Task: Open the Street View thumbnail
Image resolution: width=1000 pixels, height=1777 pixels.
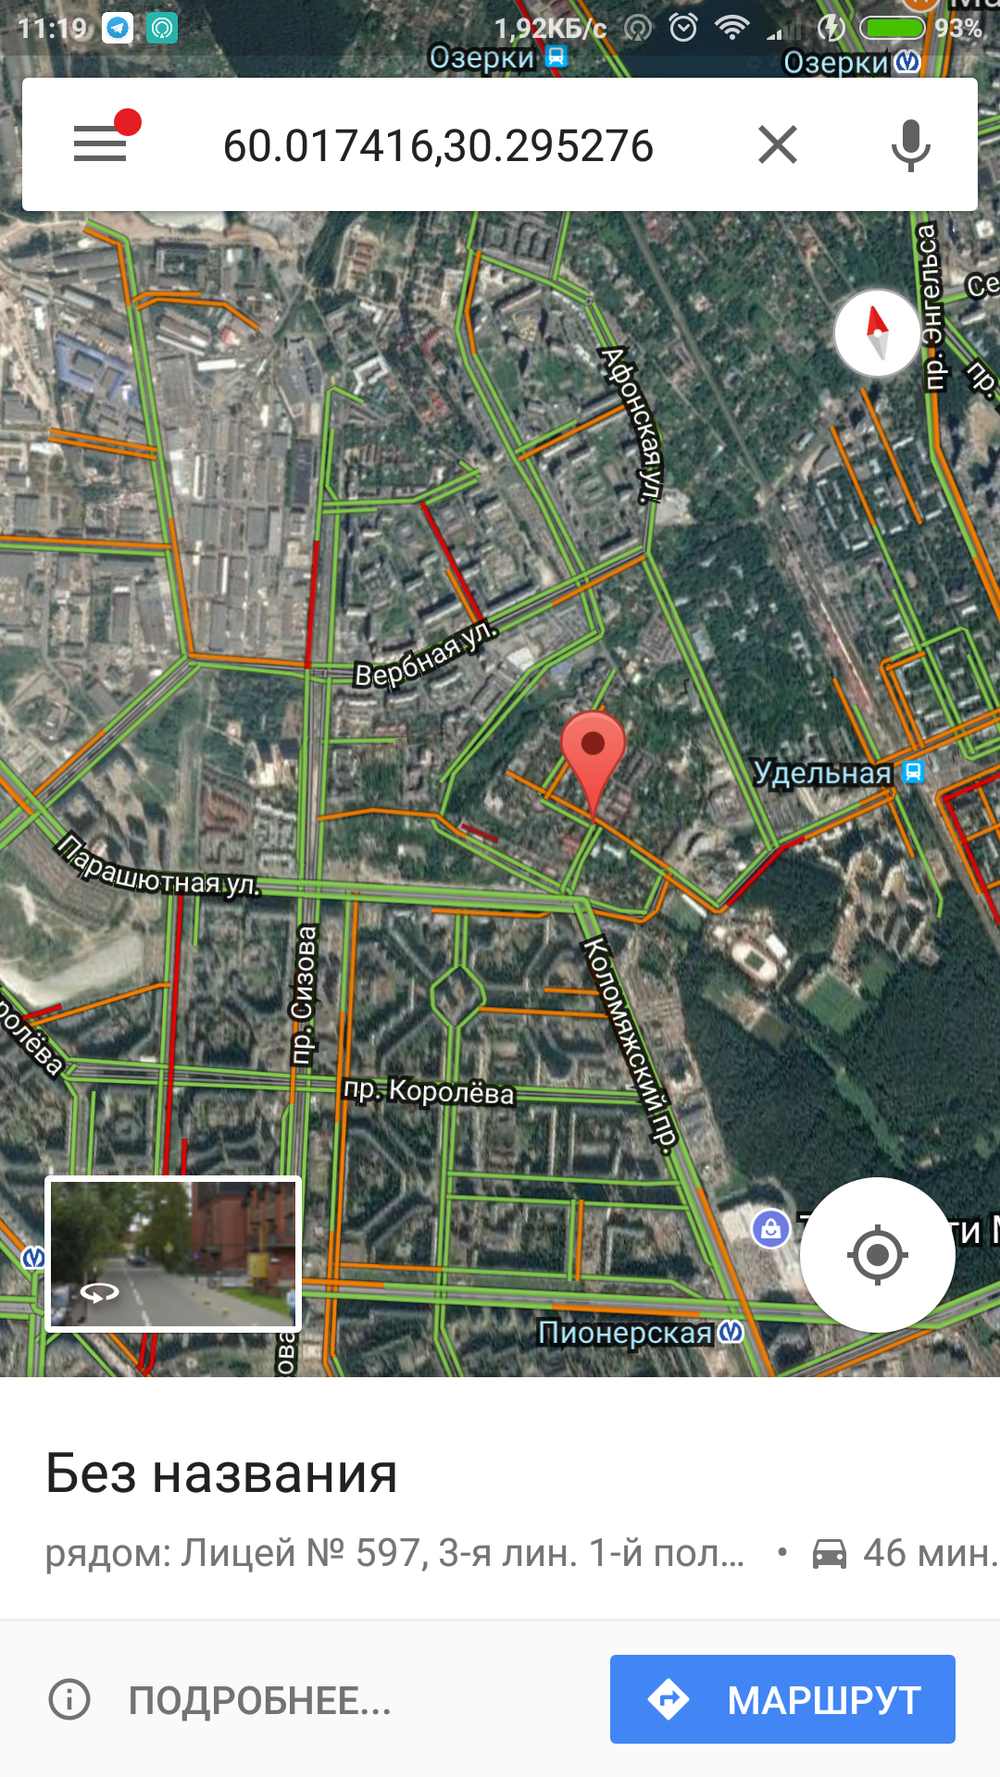Action: (173, 1254)
